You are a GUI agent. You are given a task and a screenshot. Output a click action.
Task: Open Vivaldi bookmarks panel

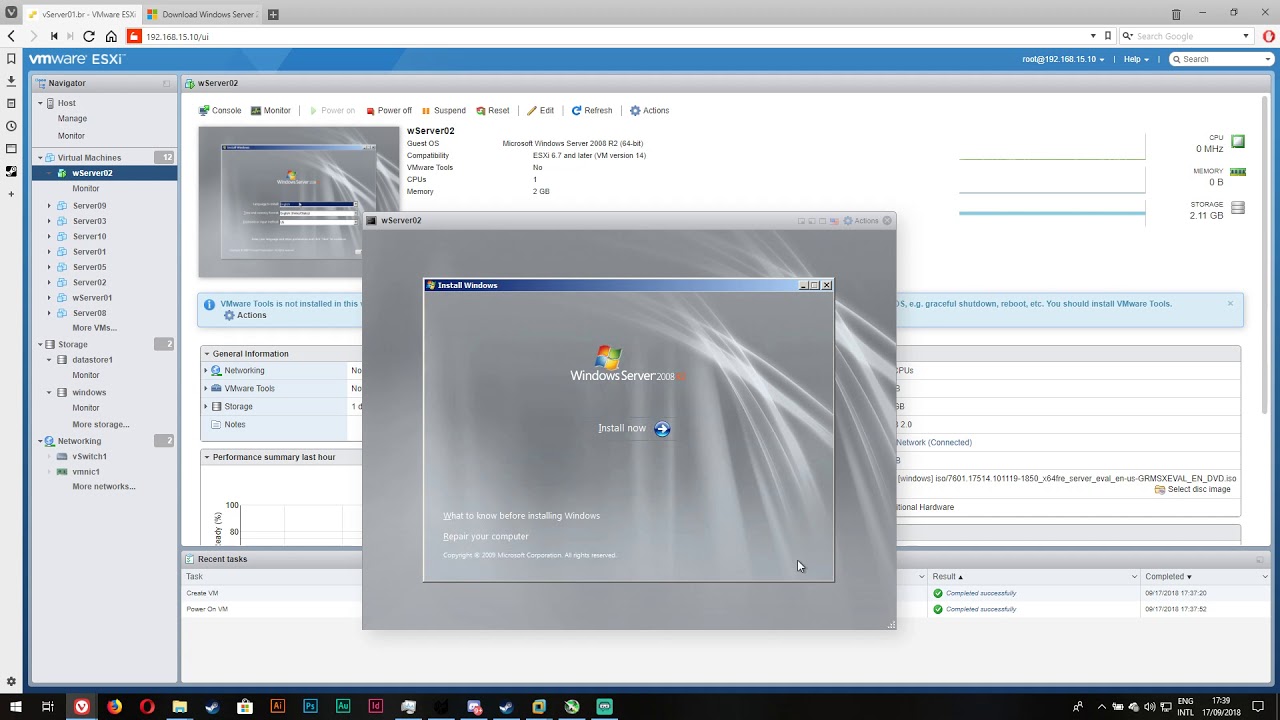[11, 60]
